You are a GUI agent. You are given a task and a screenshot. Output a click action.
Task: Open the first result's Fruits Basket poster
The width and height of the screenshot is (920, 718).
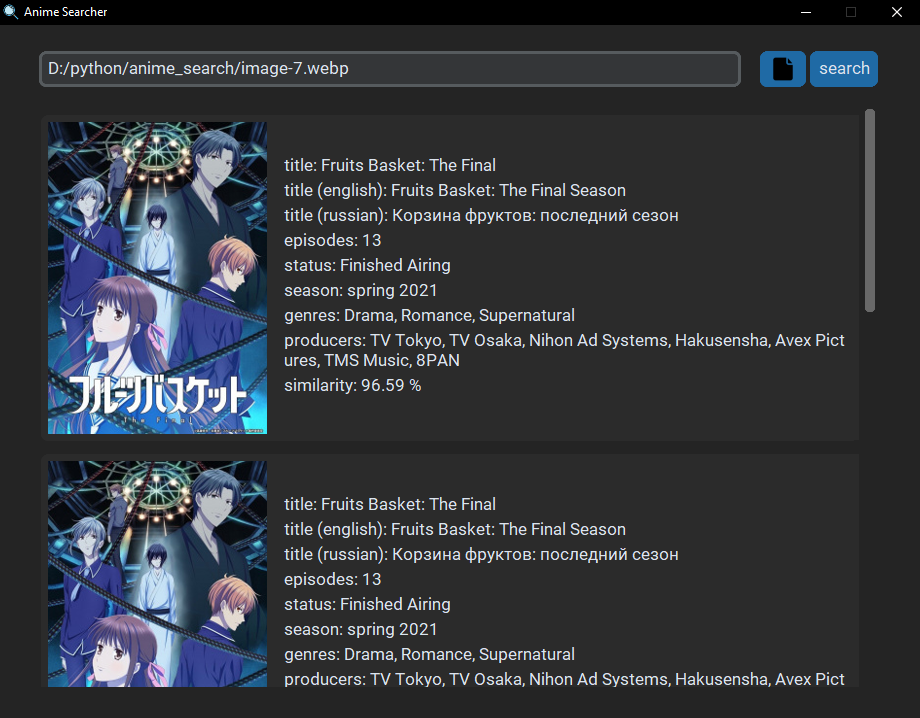[157, 278]
